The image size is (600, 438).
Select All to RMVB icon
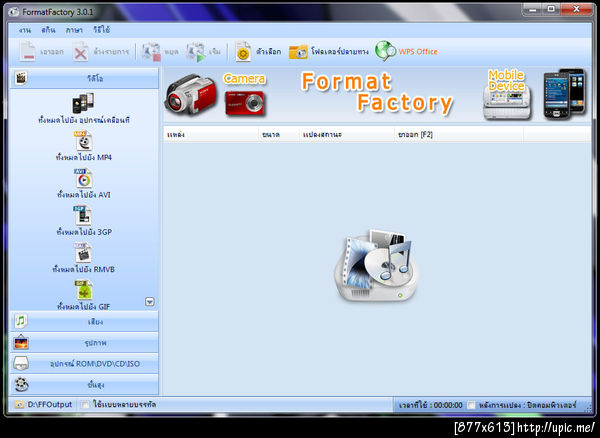(83, 252)
